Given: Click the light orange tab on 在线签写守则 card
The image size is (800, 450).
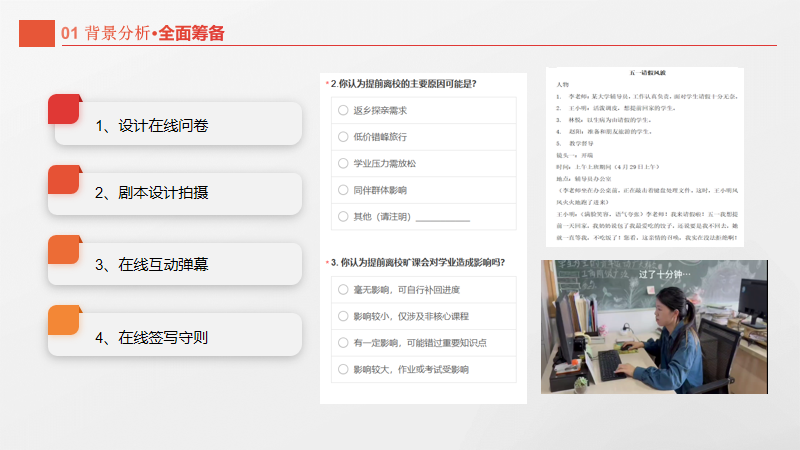Looking at the screenshot, I should (x=65, y=320).
